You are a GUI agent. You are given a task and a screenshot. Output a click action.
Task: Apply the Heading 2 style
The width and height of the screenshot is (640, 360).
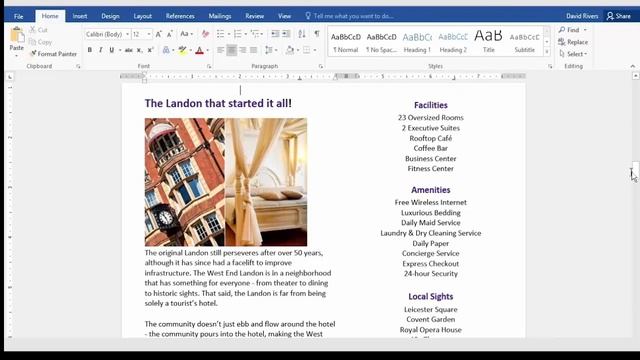point(453,42)
